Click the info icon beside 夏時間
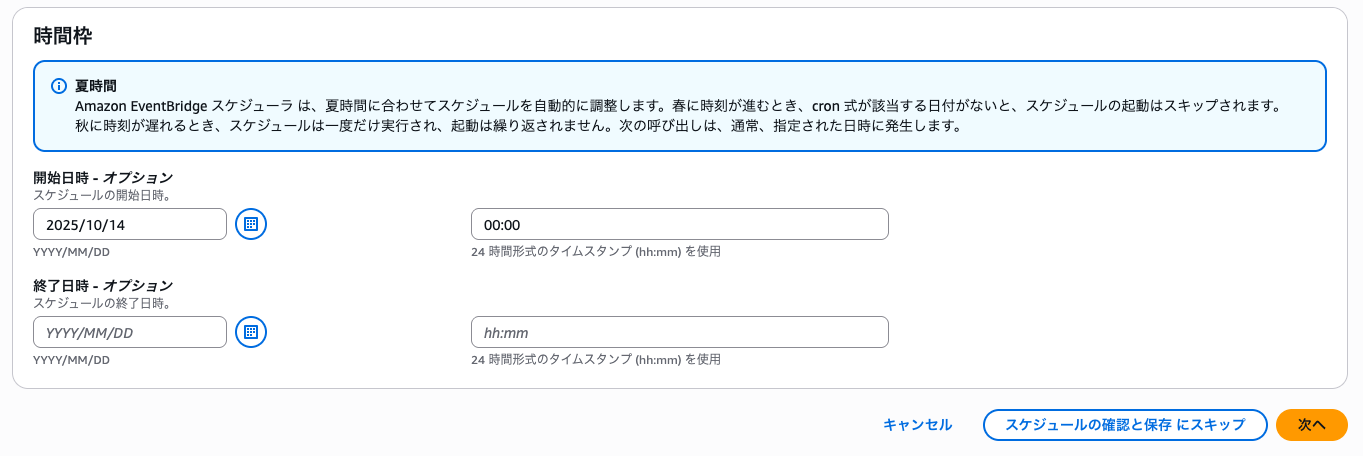This screenshot has width=1363, height=456. 59,87
